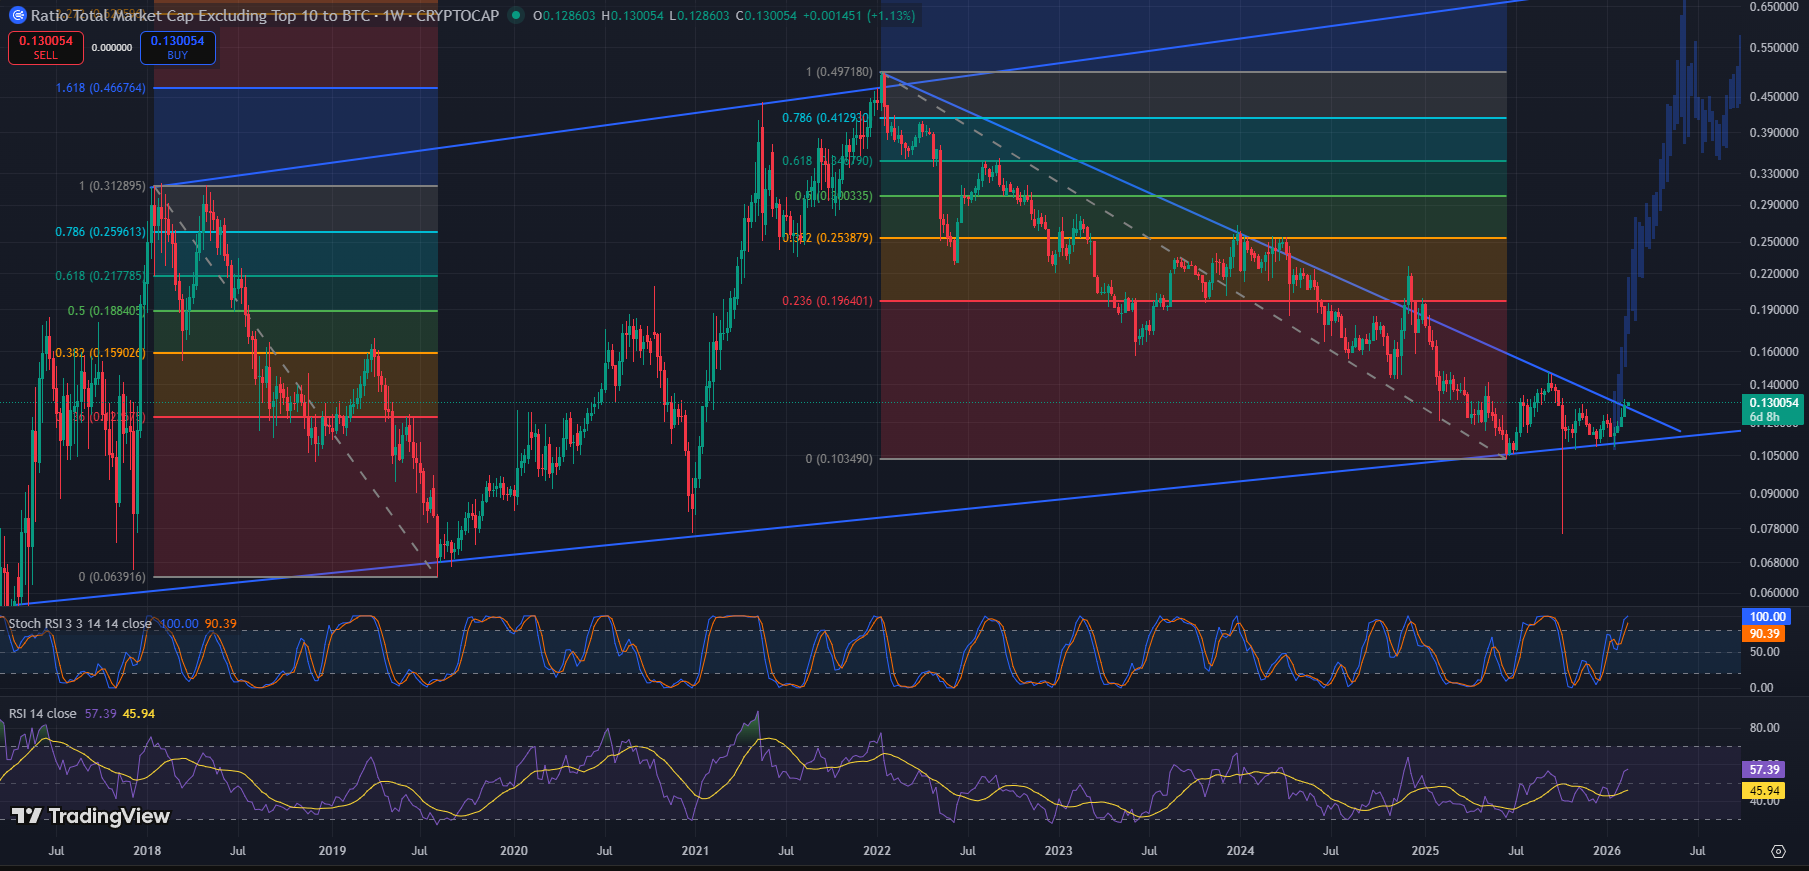This screenshot has height=871, width=1809.
Task: Click the 1.618 (0.466764) Fibonacci level label
Action: (101, 88)
